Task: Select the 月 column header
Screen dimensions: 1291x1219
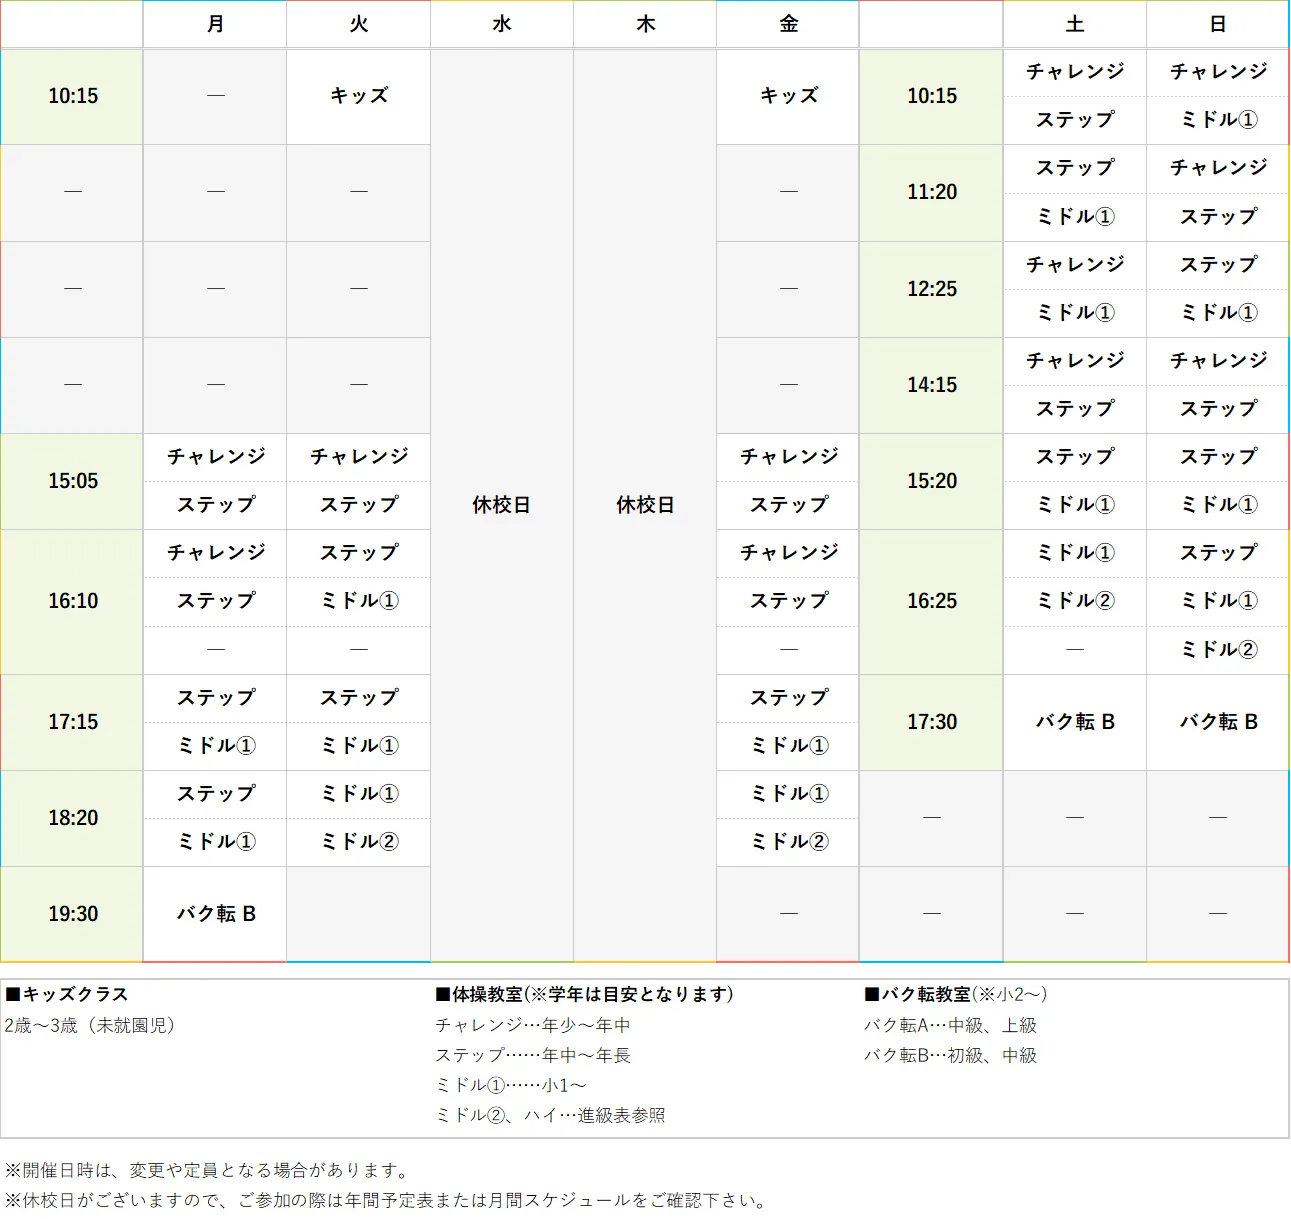Action: click(x=214, y=24)
